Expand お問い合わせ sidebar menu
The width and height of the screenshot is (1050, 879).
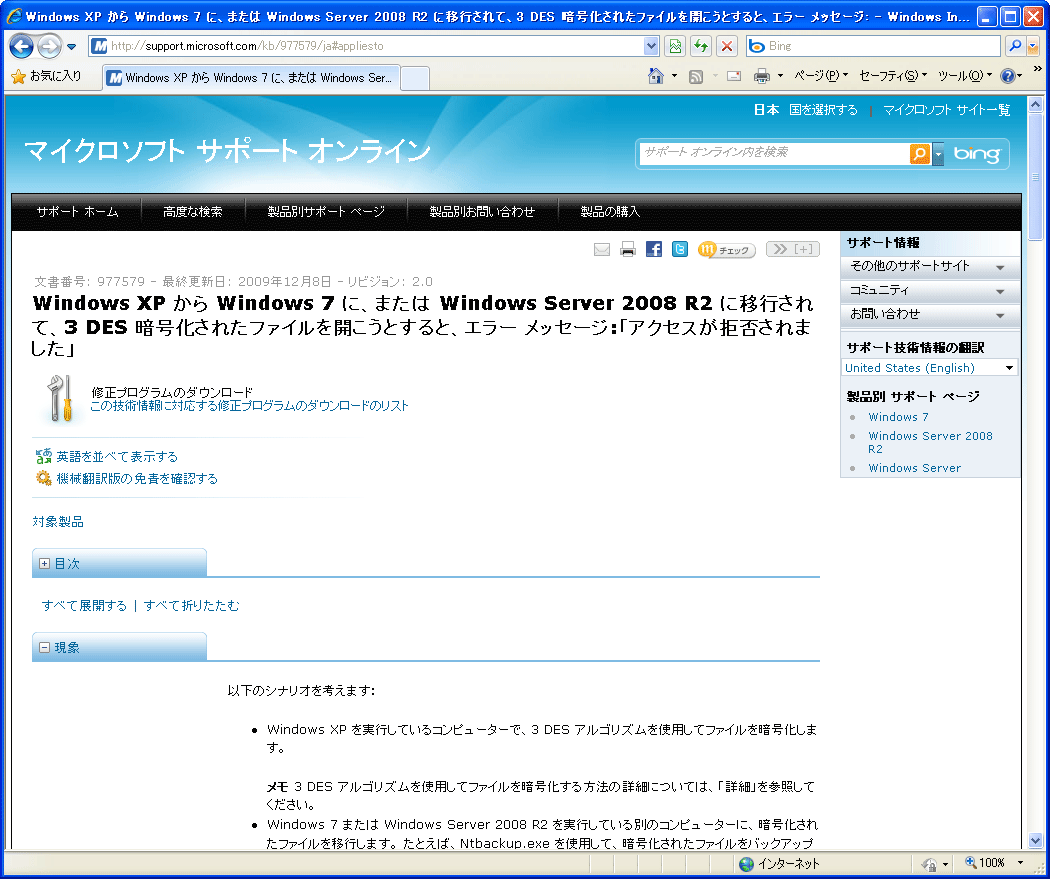pyautogui.click(x=930, y=315)
